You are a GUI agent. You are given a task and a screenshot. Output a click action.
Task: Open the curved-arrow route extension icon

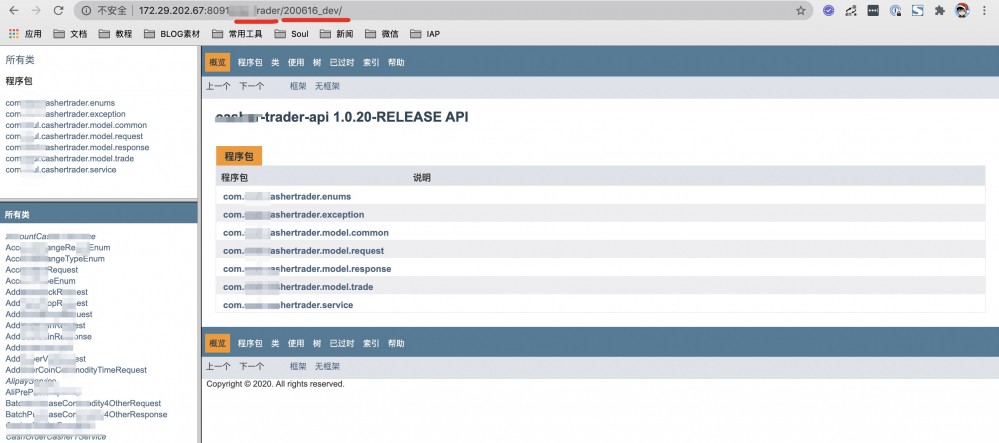851,10
